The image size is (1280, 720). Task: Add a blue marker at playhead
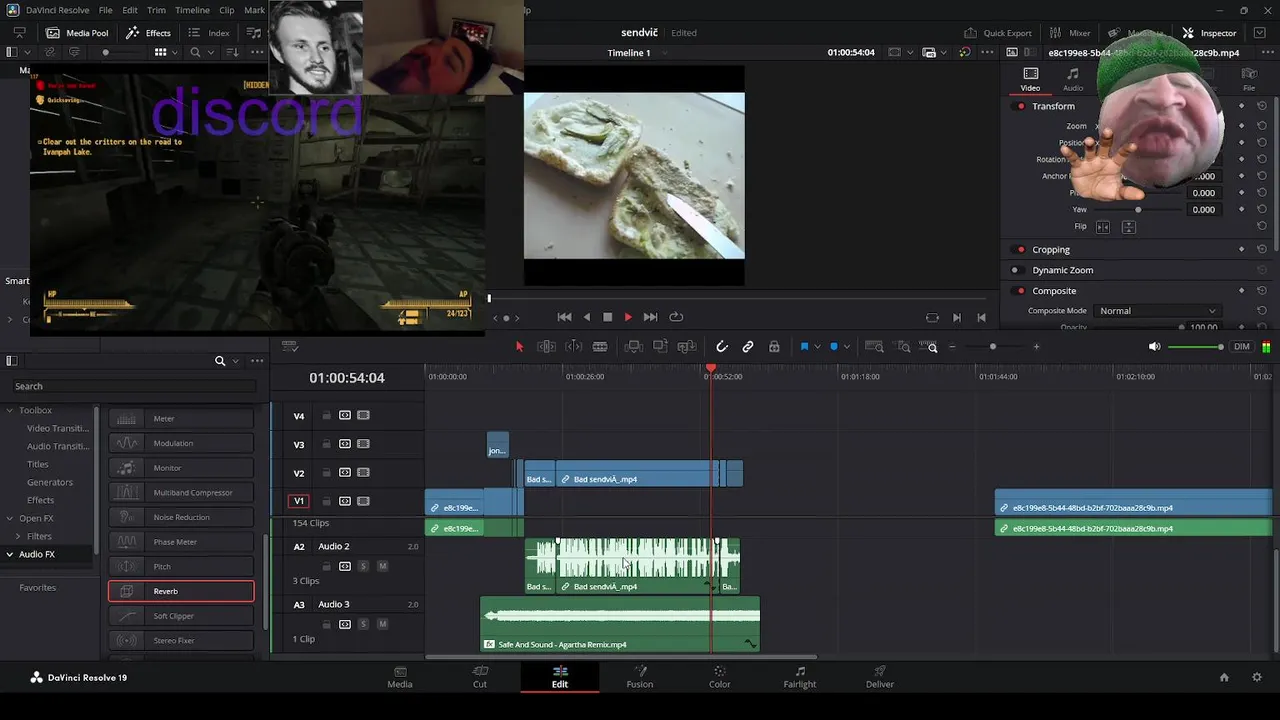(834, 347)
